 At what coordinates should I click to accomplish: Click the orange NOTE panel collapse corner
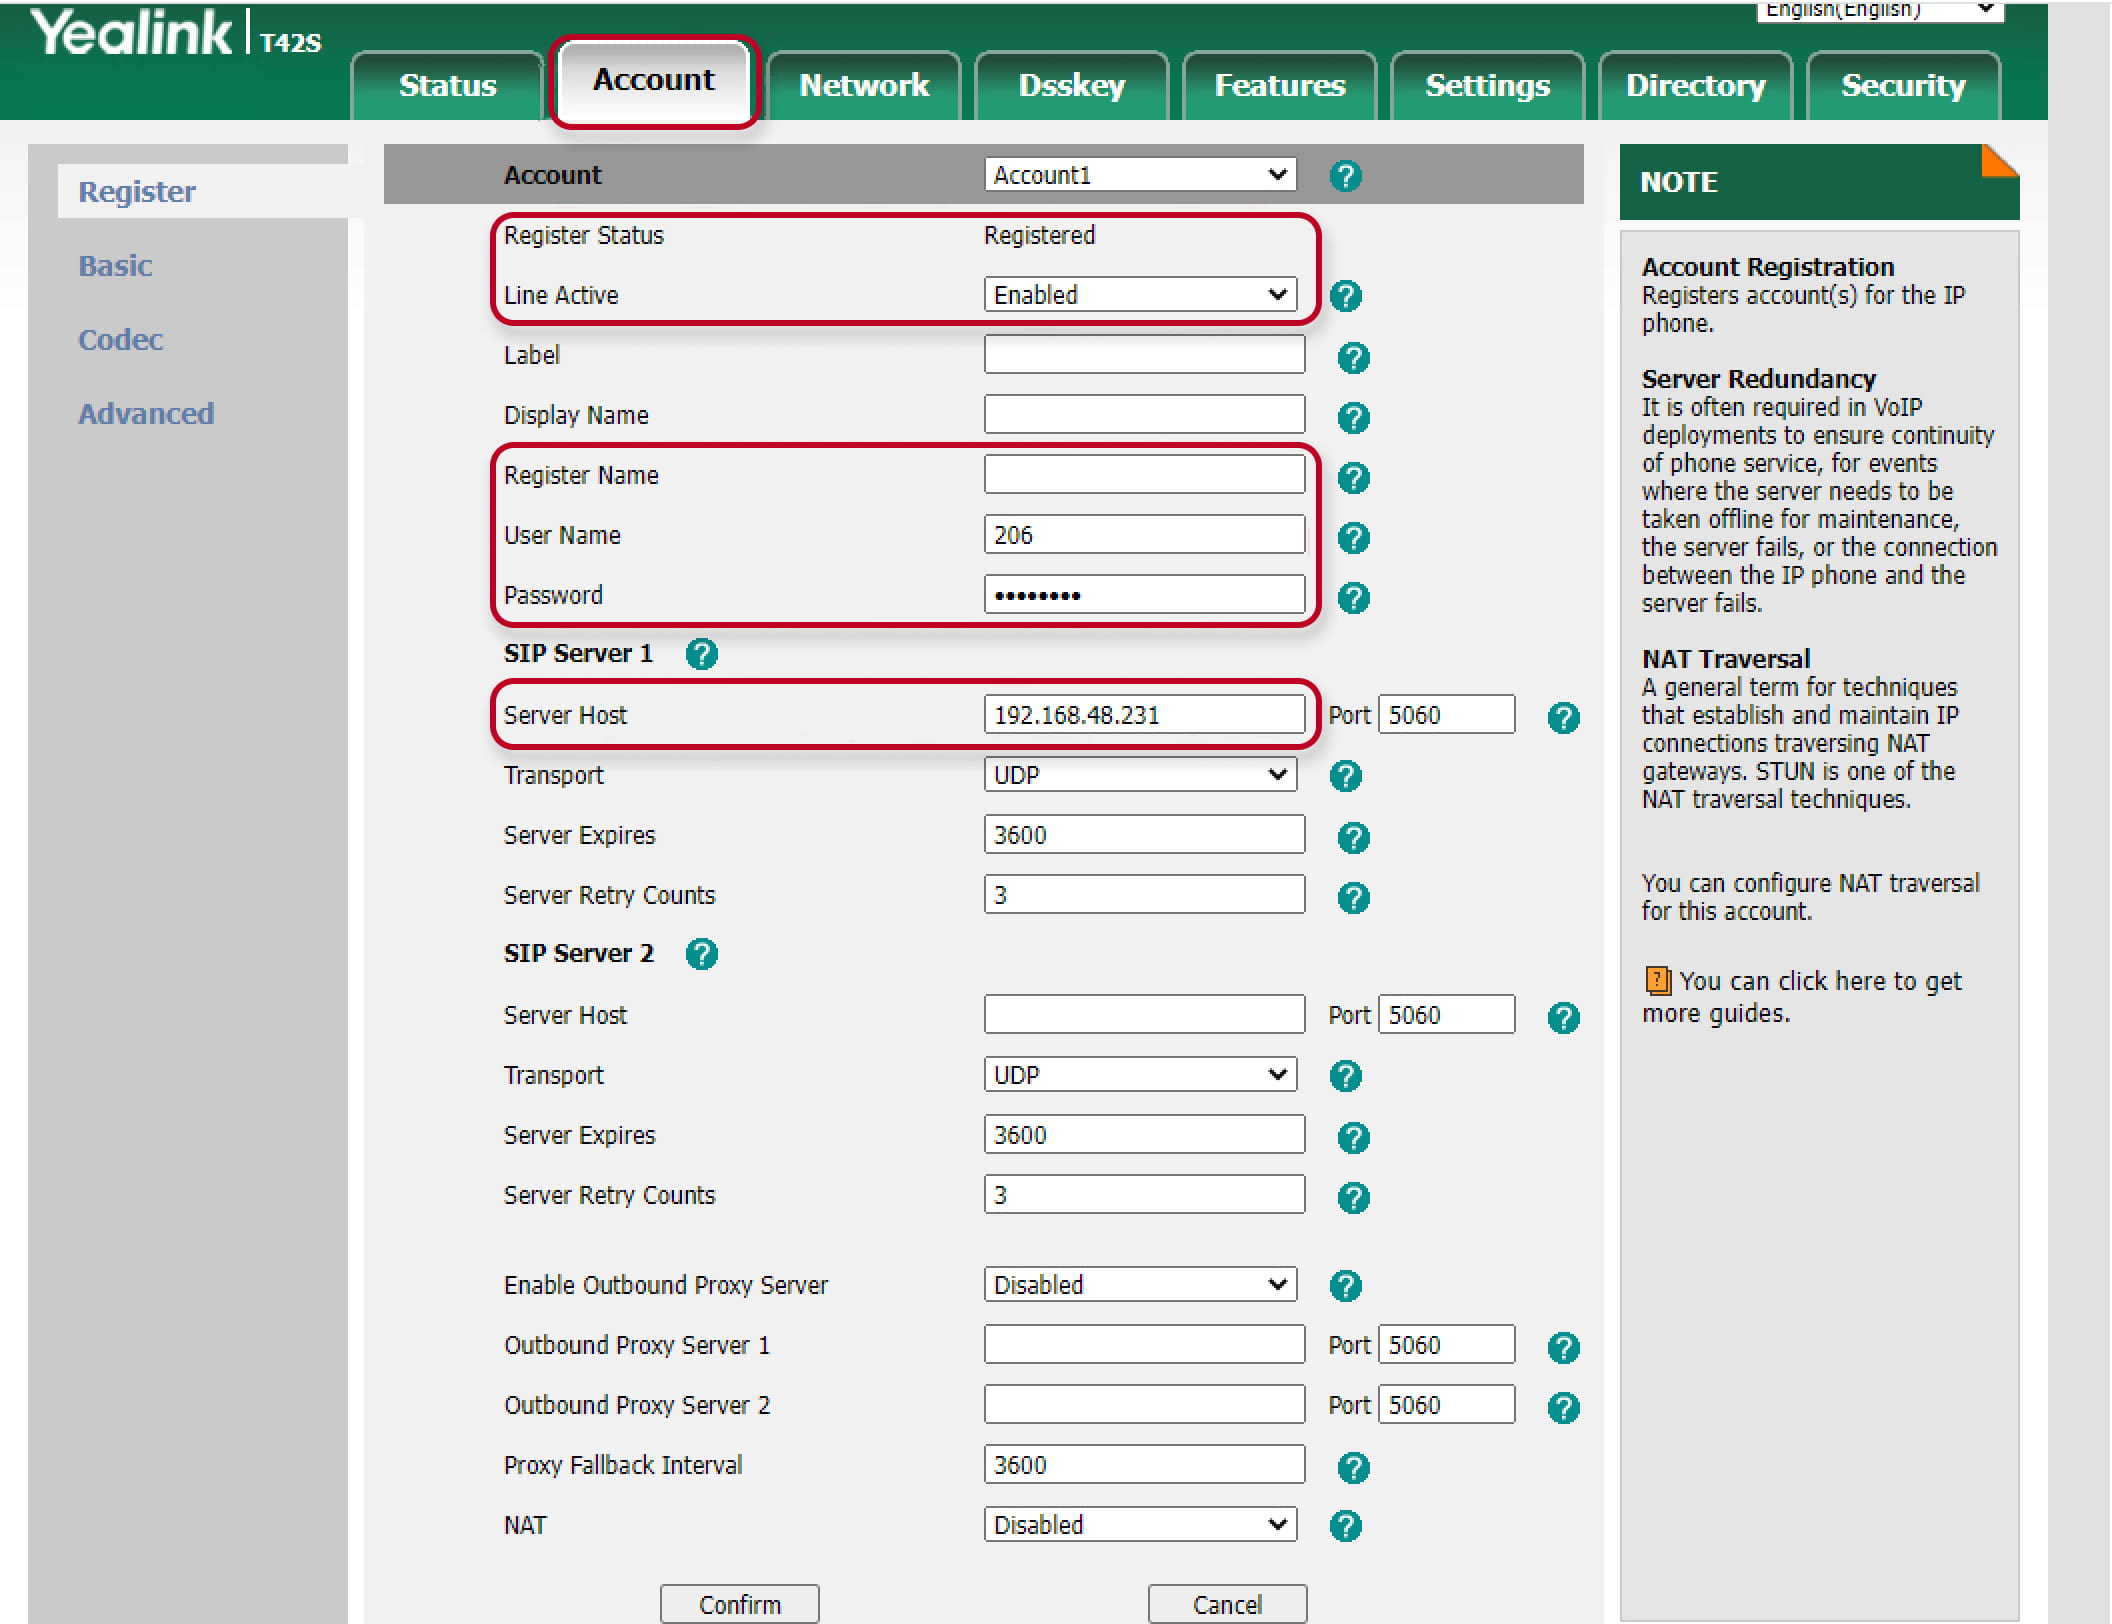click(x=2000, y=161)
